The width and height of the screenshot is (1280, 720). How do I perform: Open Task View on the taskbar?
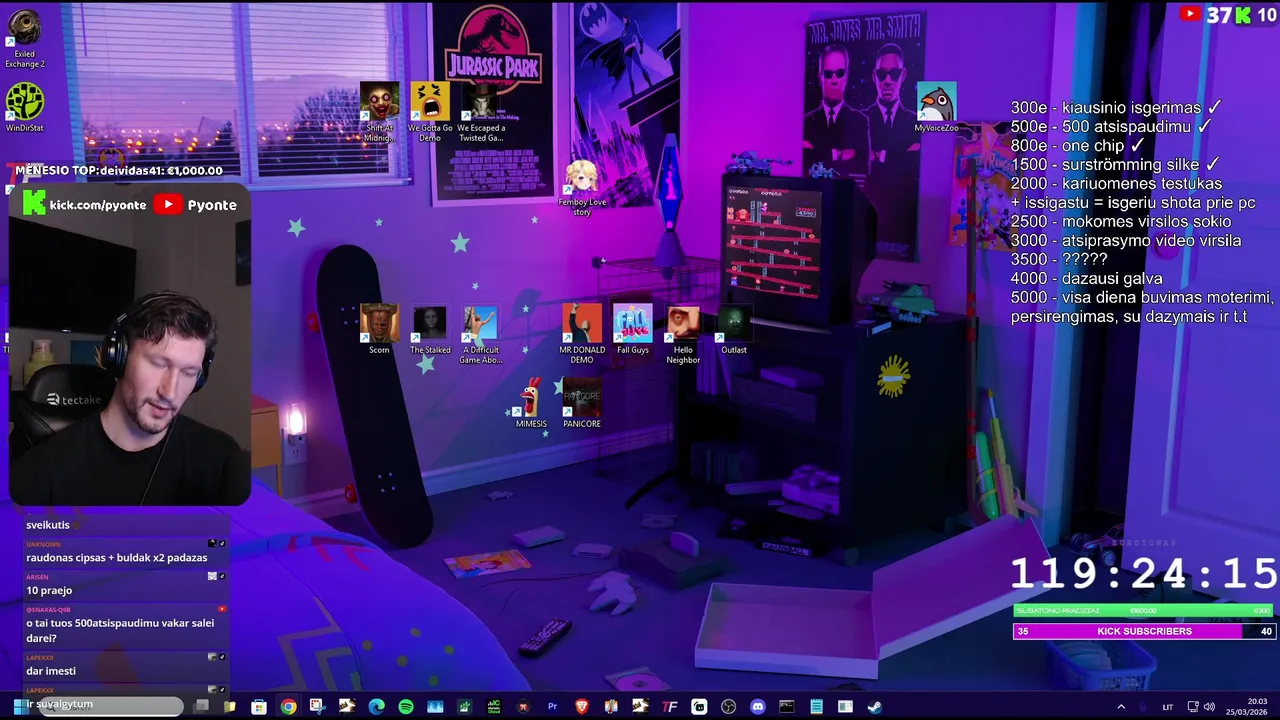point(201,707)
